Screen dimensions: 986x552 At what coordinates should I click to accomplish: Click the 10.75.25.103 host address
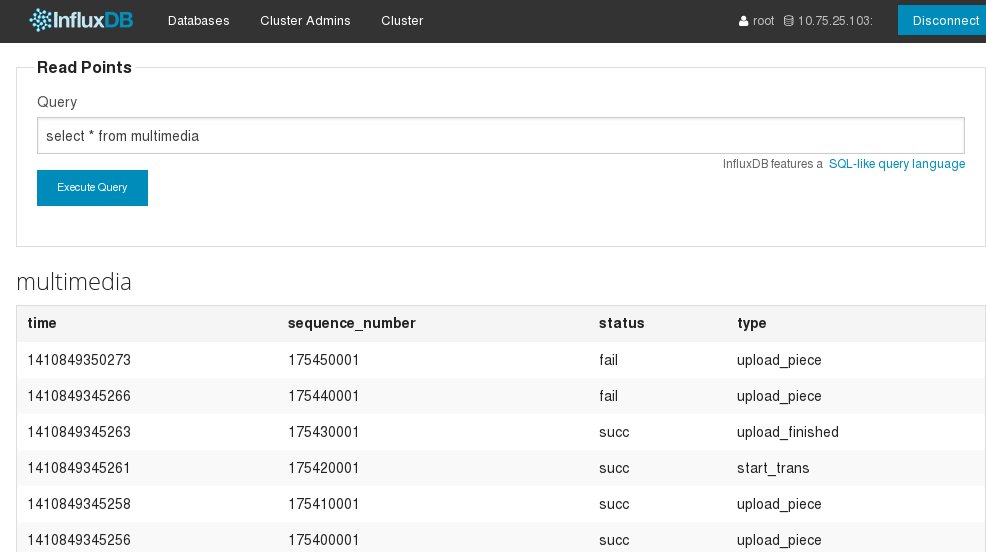(835, 21)
